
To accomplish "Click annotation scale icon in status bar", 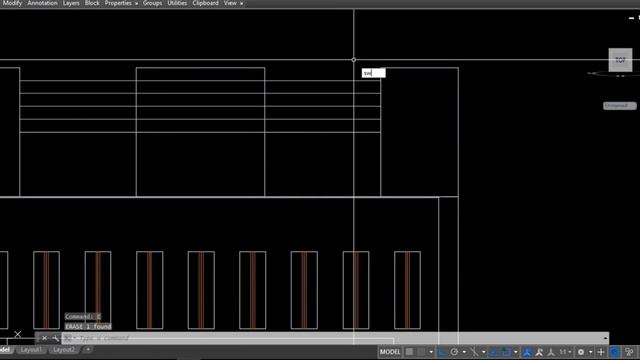I will point(551,351).
